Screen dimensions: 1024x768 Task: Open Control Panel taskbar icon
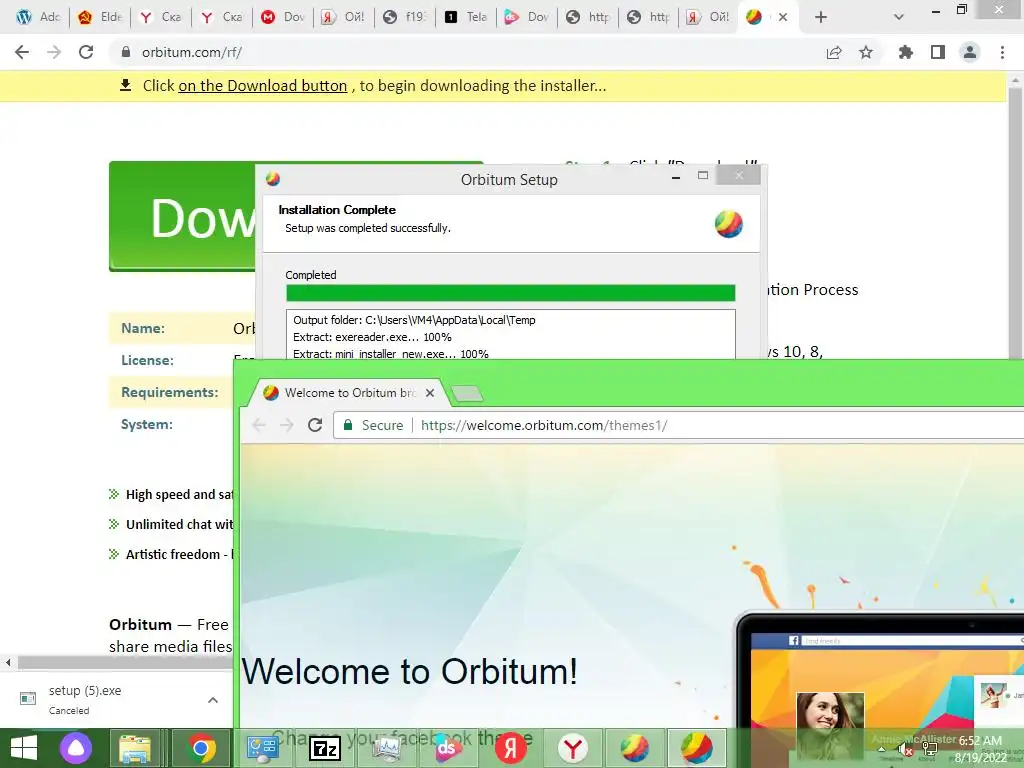tap(263, 748)
